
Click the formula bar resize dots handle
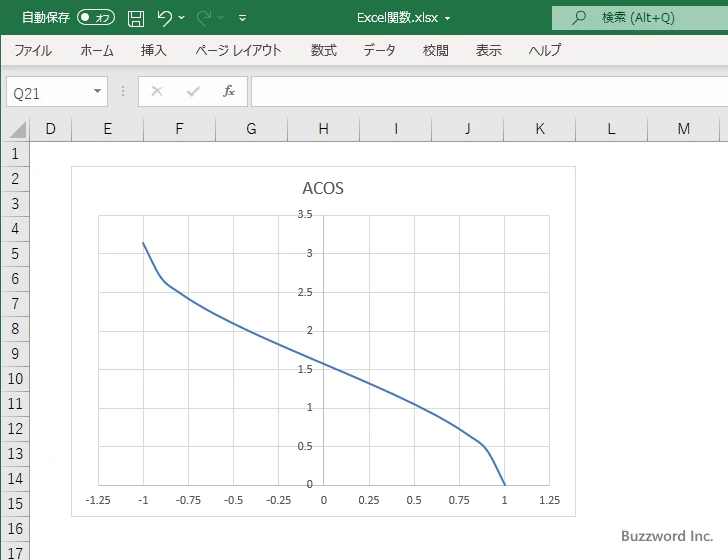coord(123,91)
